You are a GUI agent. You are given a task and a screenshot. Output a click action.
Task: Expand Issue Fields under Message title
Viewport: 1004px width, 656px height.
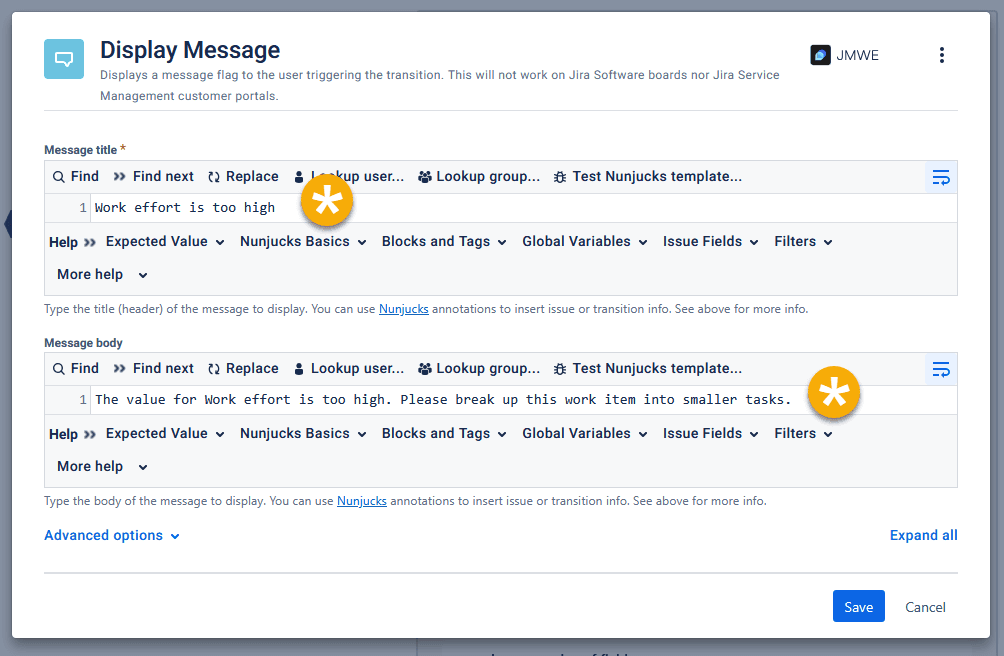click(711, 242)
